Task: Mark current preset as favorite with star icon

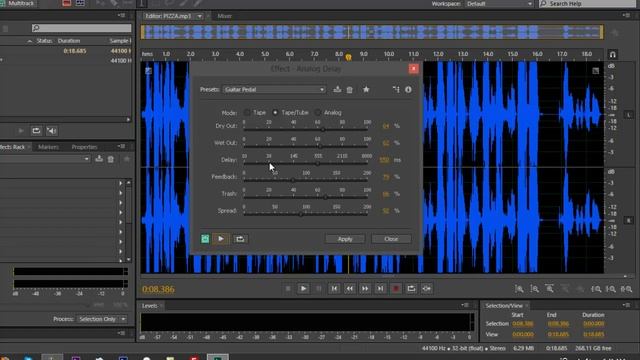Action: click(366, 89)
